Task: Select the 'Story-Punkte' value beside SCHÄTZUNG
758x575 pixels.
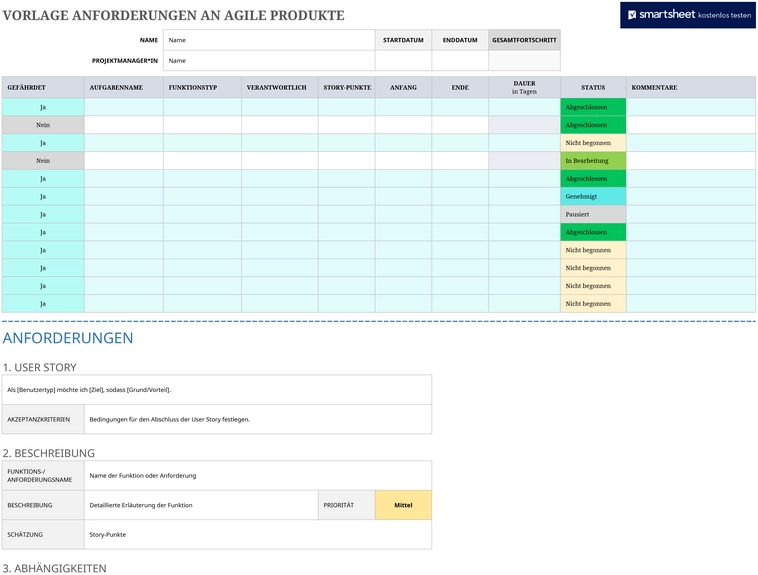Action: click(x=258, y=534)
